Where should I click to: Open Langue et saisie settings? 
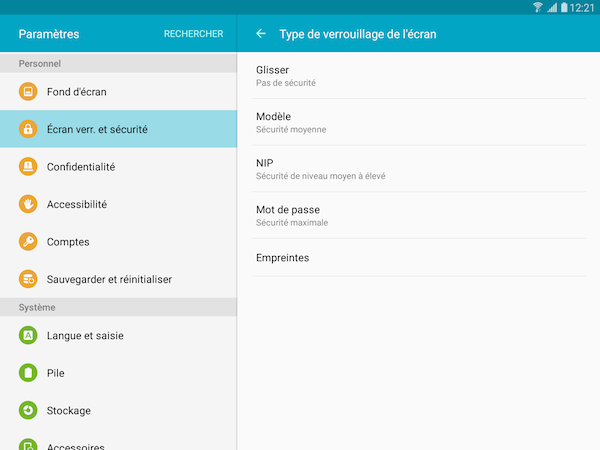click(x=118, y=335)
